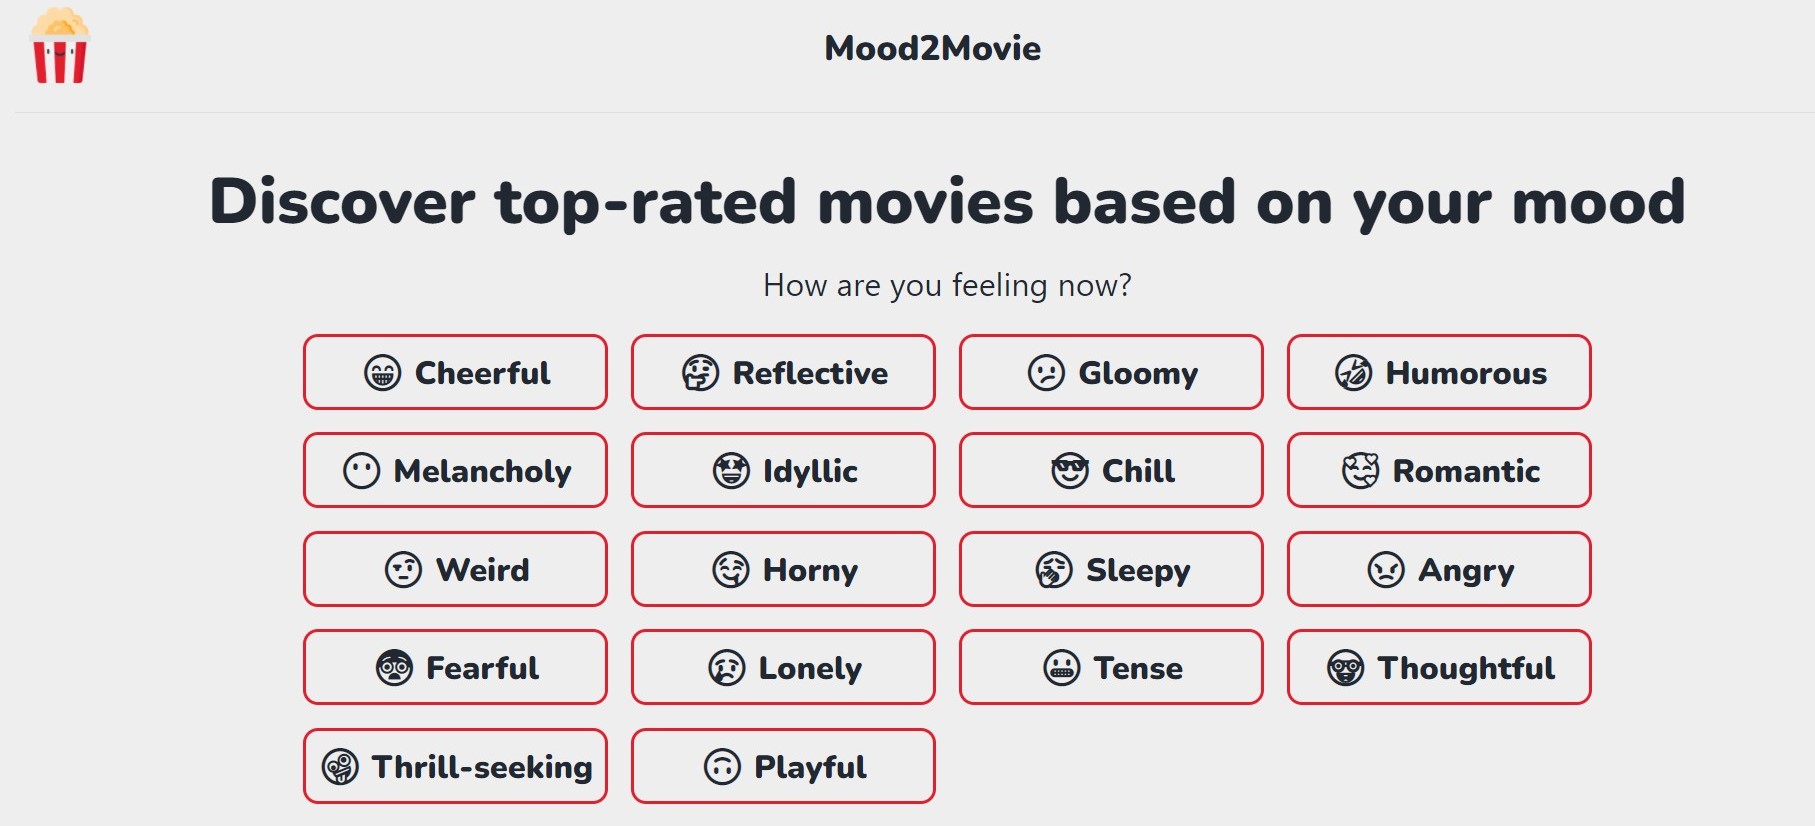
Task: Click the crying emoji beside Lonely
Action: point(727,668)
